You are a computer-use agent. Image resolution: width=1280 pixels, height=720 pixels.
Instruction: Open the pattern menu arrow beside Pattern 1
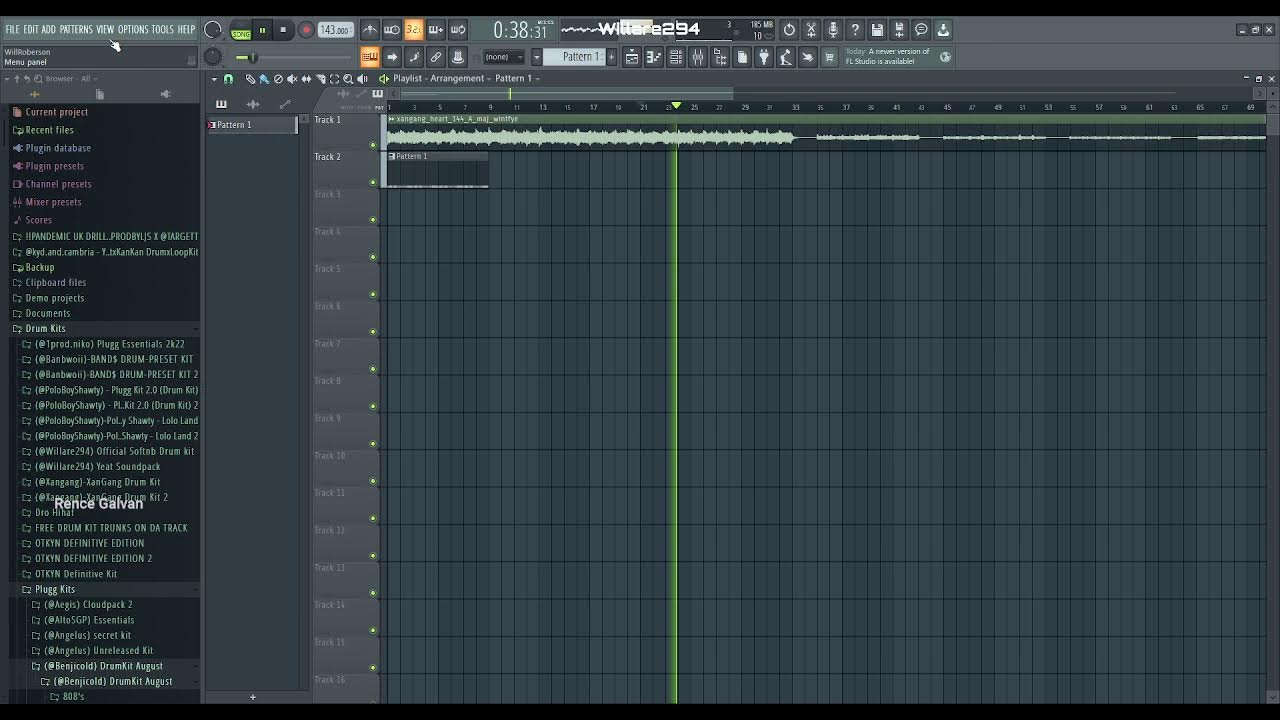click(x=537, y=57)
